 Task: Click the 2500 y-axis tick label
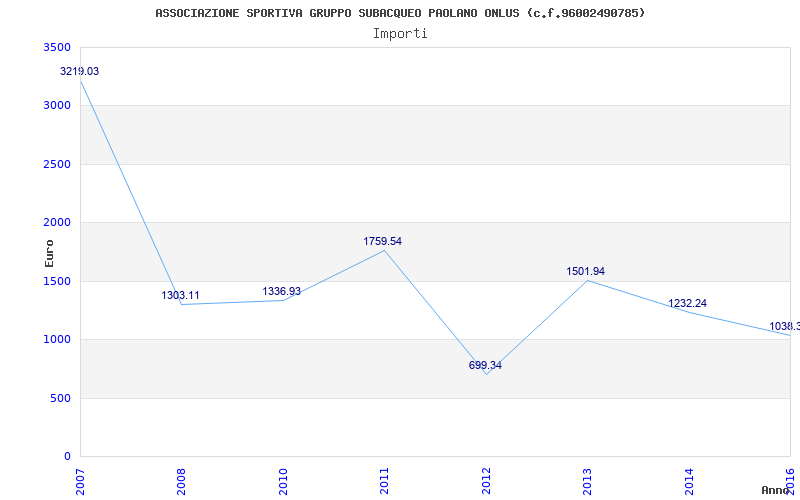(x=58, y=165)
